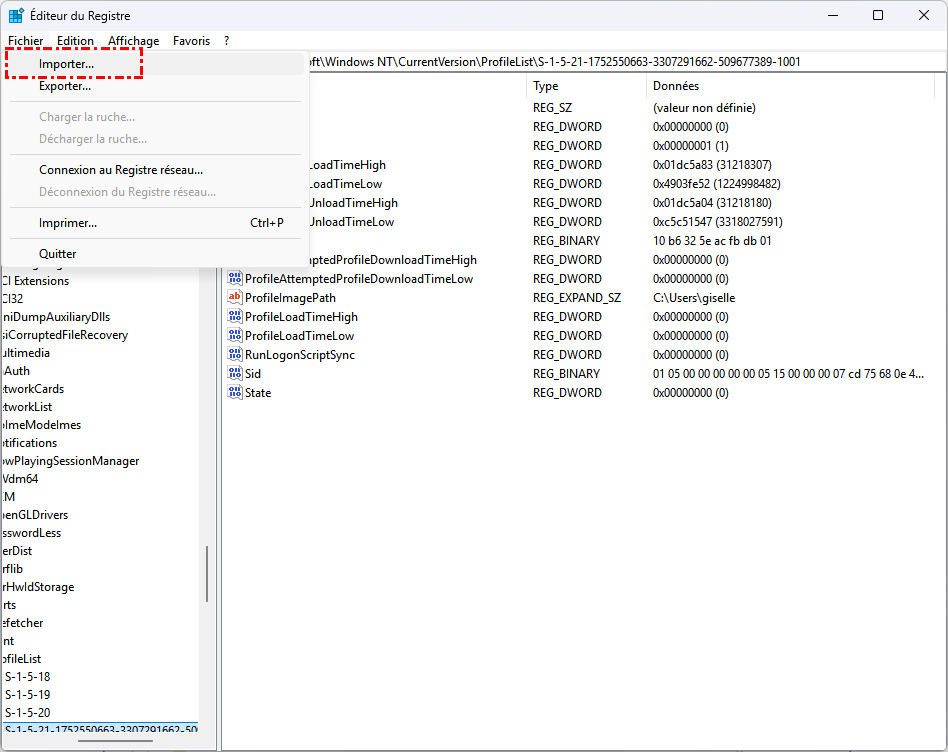Click the Registry Editor app icon in title bar
The image size is (948, 752).
[x=17, y=16]
